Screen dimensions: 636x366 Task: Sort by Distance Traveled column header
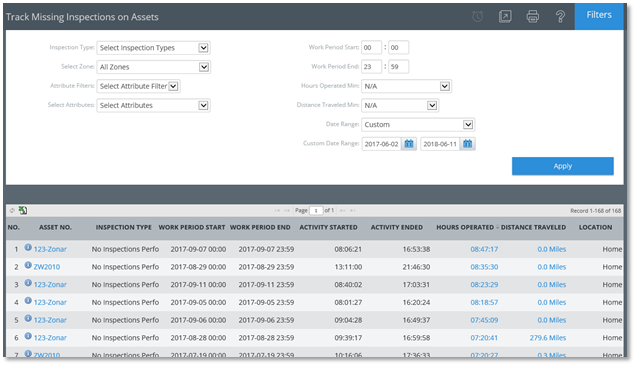coord(533,227)
